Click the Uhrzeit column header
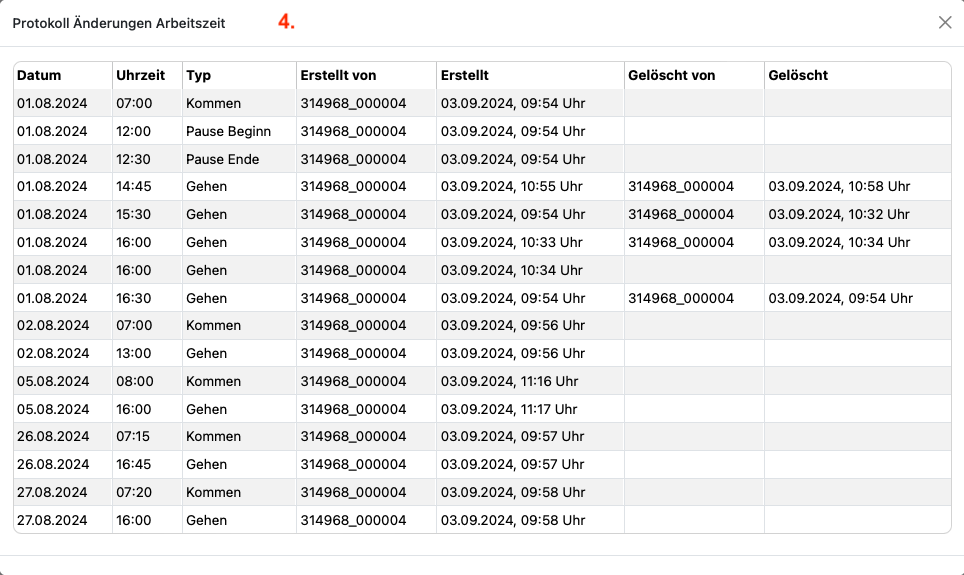Screen dimensions: 964x575 (141, 75)
